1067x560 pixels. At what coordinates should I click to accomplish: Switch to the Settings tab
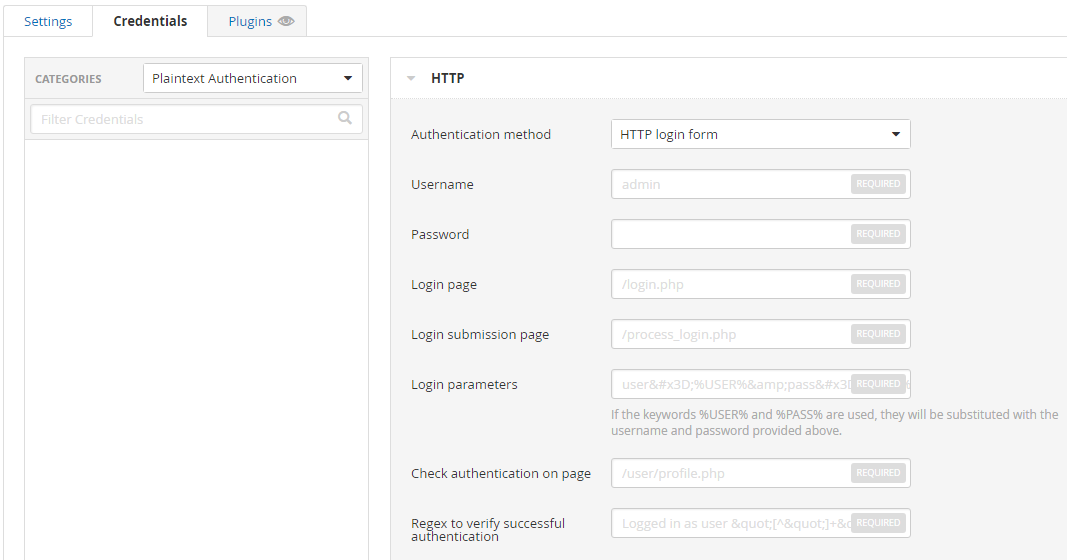point(48,21)
